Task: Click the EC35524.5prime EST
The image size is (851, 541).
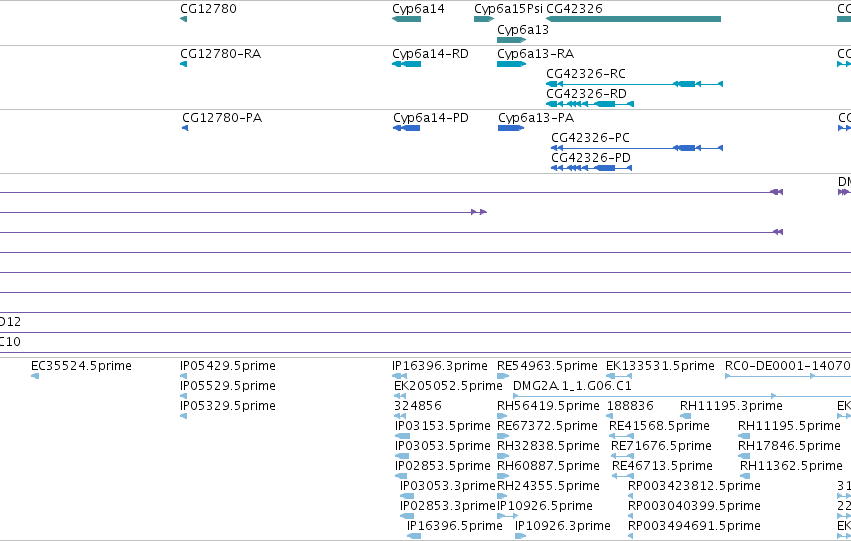Action: click(x=35, y=376)
